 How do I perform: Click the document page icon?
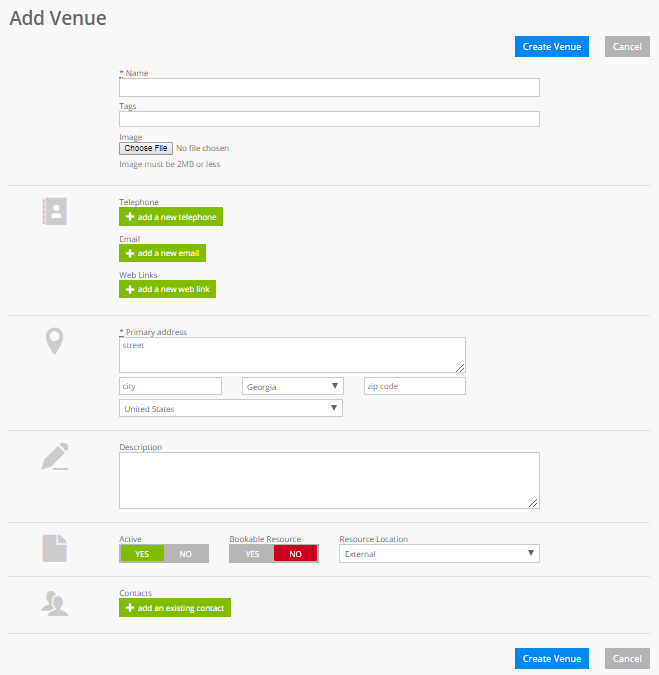(55, 548)
